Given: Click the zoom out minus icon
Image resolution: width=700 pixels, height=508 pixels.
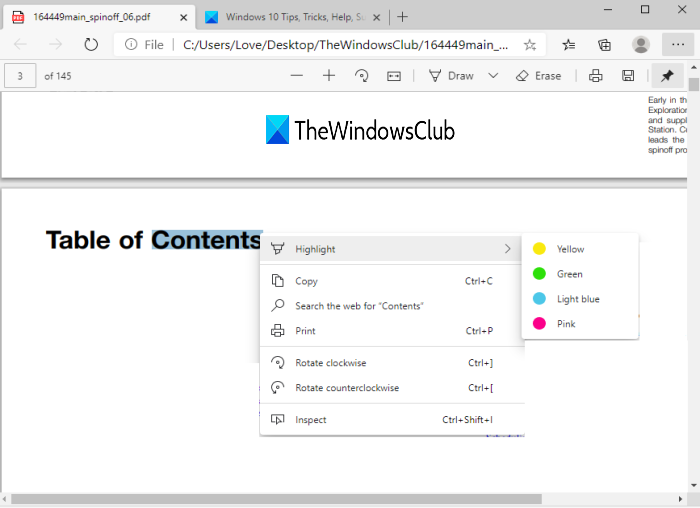Looking at the screenshot, I should pos(296,76).
